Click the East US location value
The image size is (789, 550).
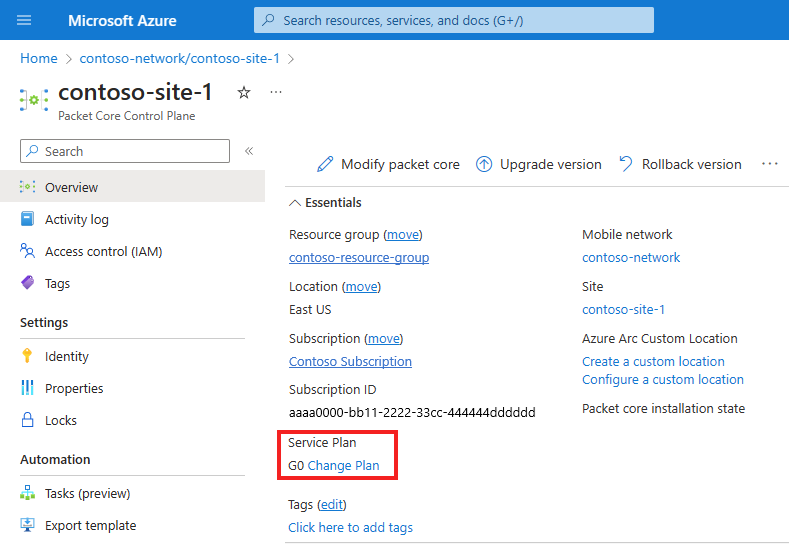point(310,310)
